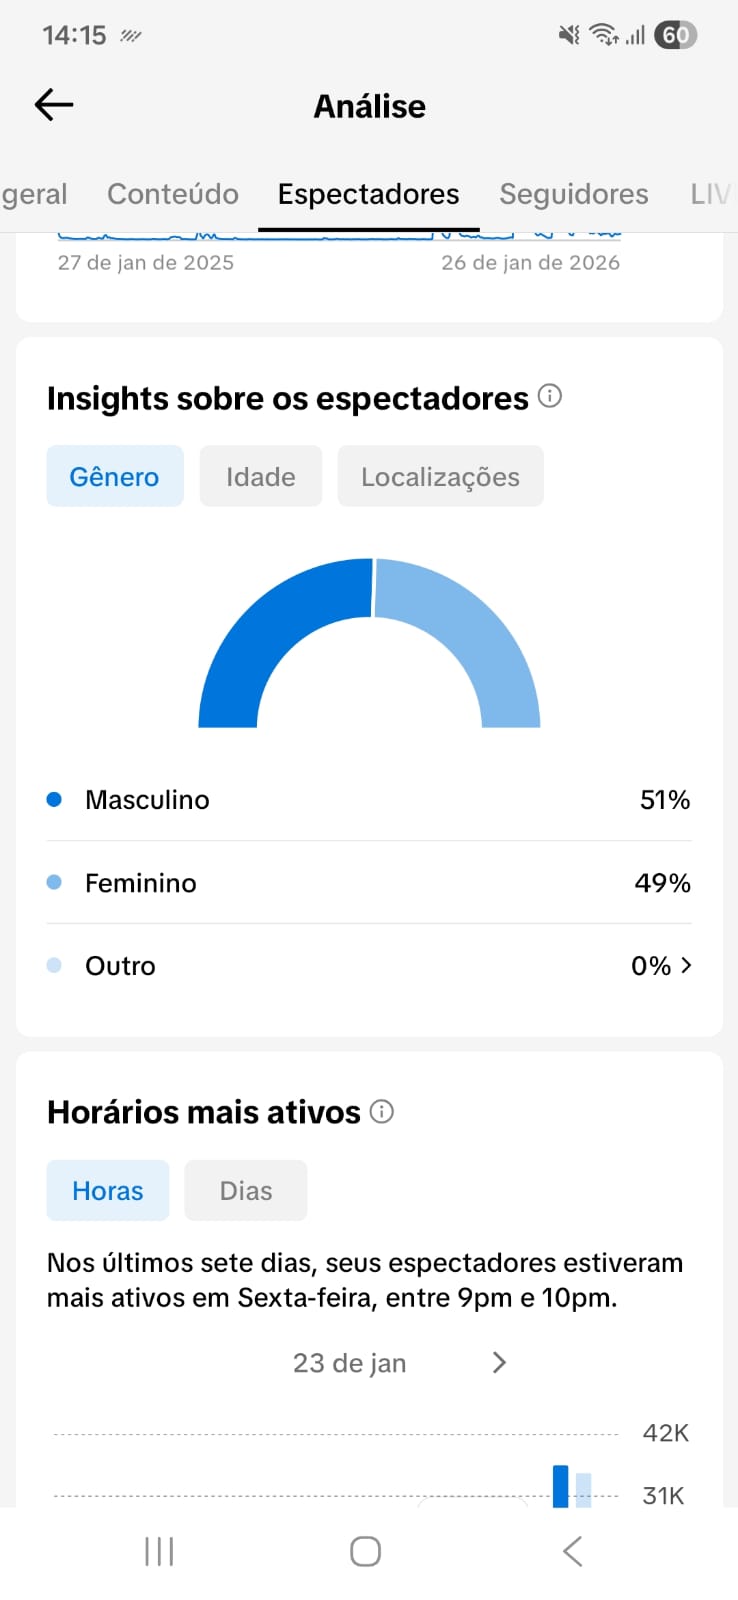738x1600 pixels.
Task: Tap the battery indicator in status bar
Action: click(675, 35)
